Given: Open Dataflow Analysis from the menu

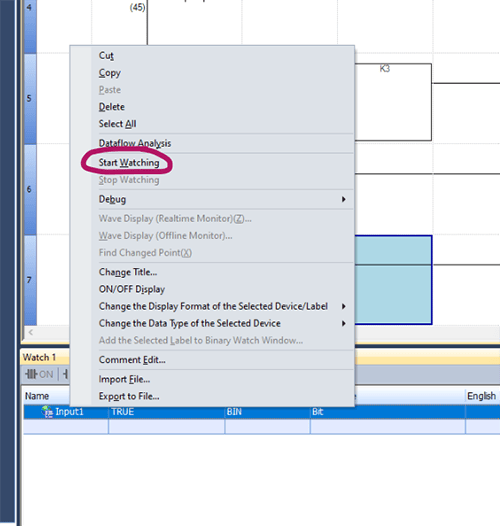Looking at the screenshot, I should [135, 143].
